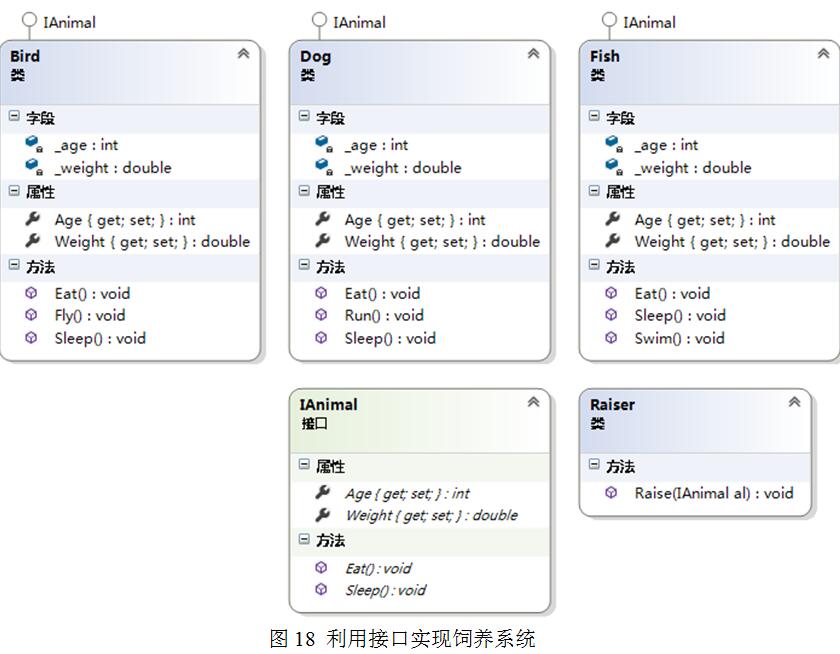
Task: Collapse the 属性 section in Dog class
Action: coord(304,190)
